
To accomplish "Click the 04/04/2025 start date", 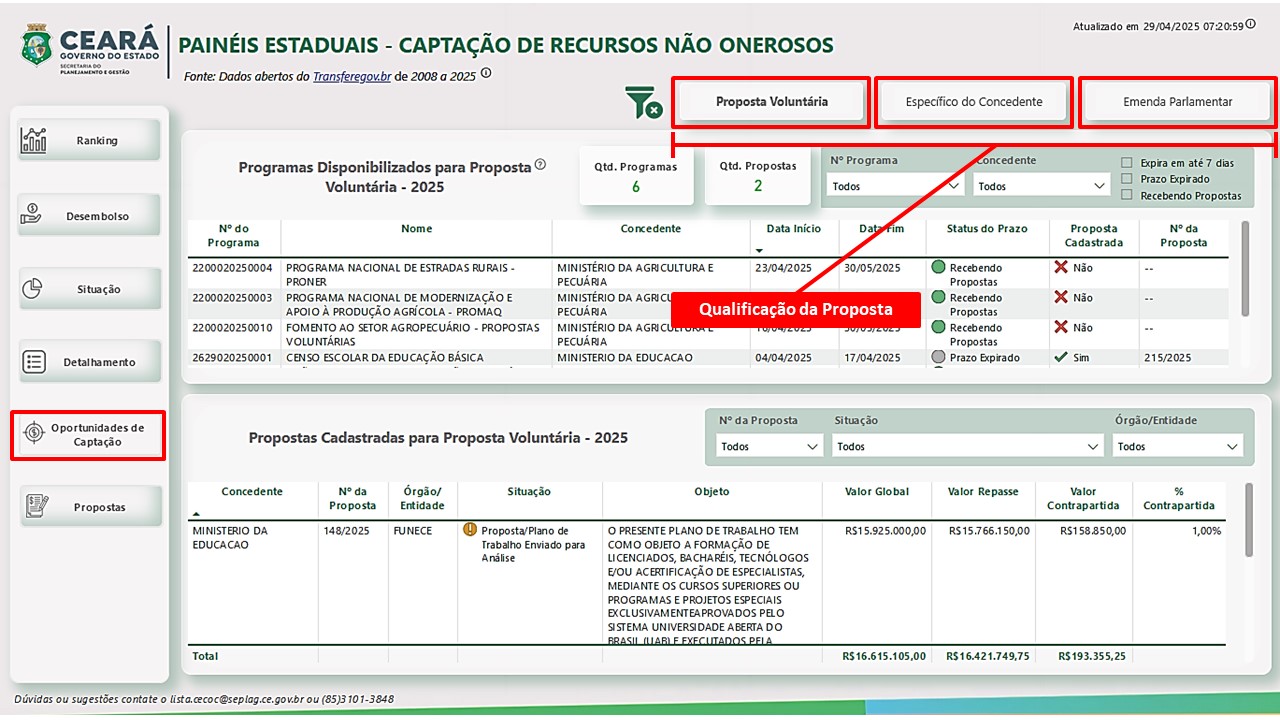I will pos(784,358).
